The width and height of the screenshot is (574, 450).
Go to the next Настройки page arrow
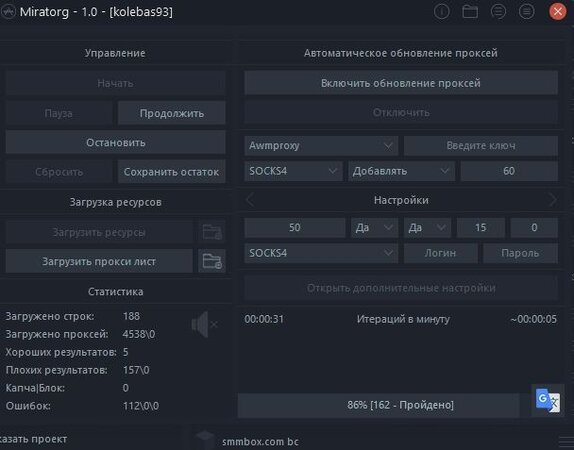point(552,200)
